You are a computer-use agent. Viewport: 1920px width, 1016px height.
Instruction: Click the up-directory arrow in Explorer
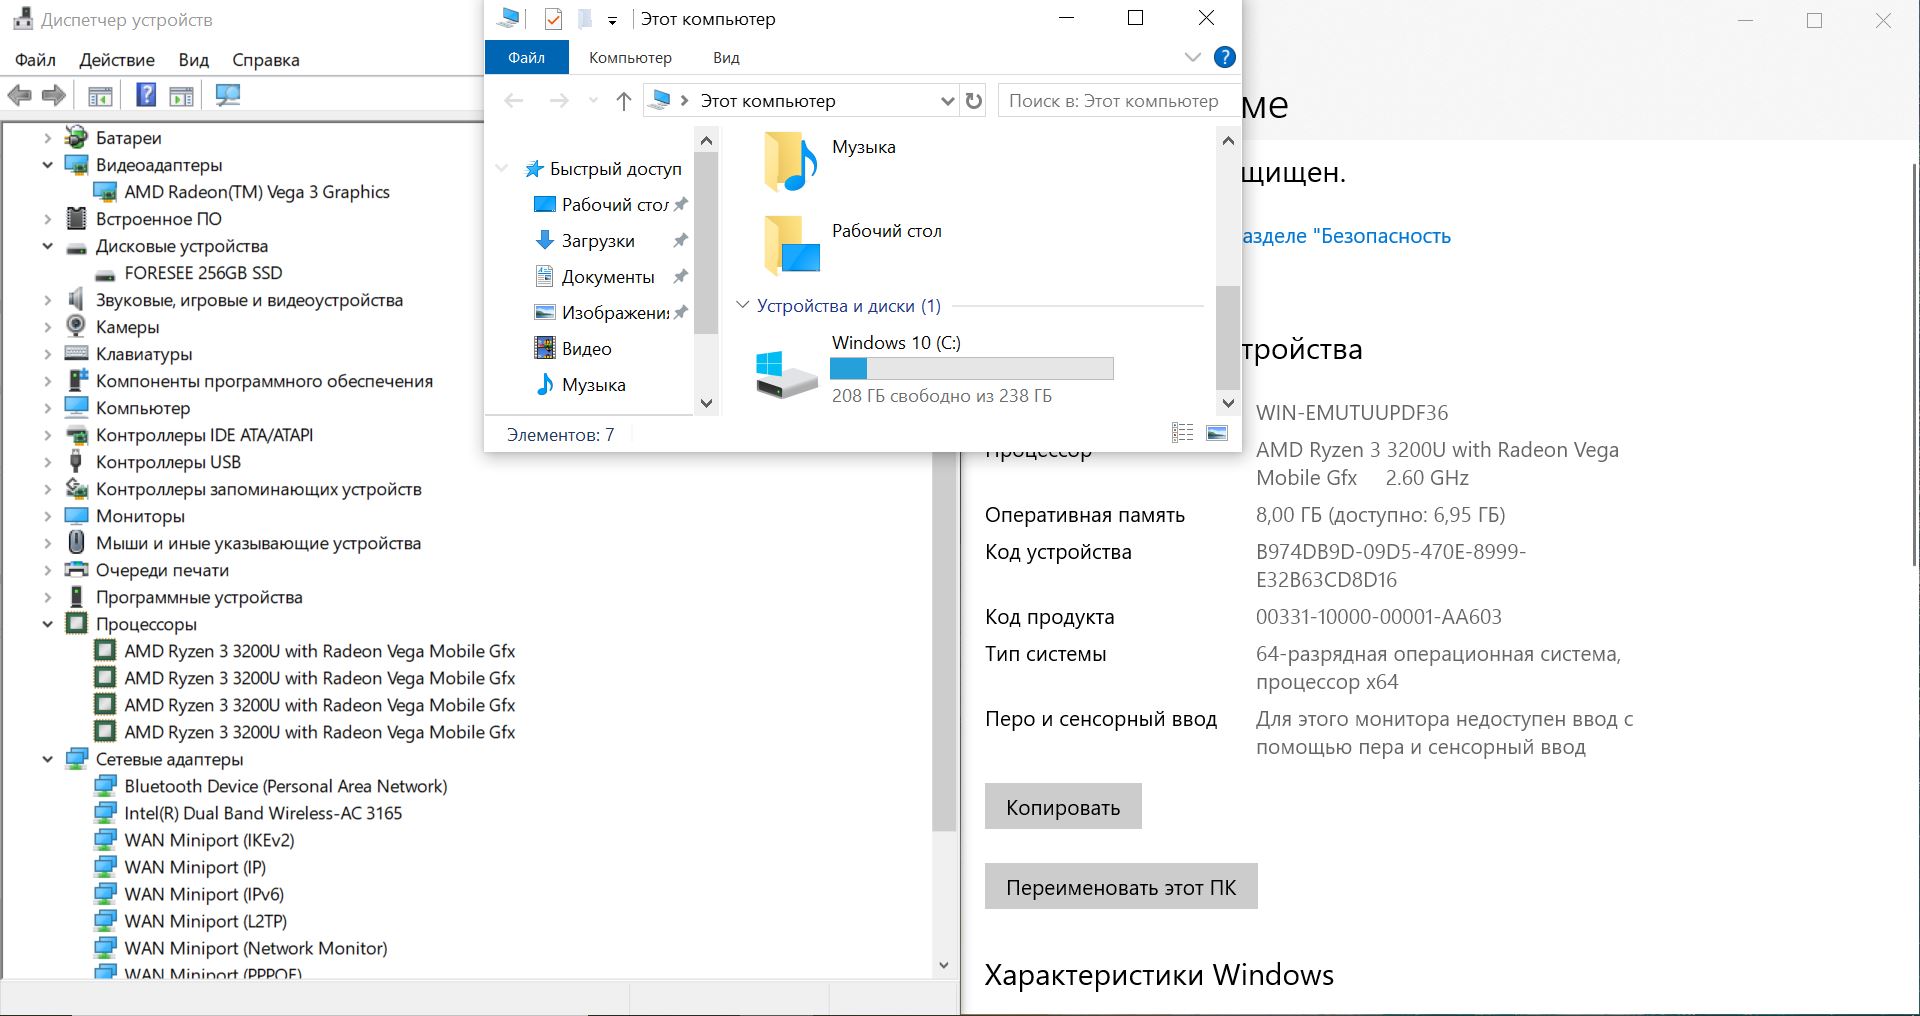pyautogui.click(x=624, y=101)
